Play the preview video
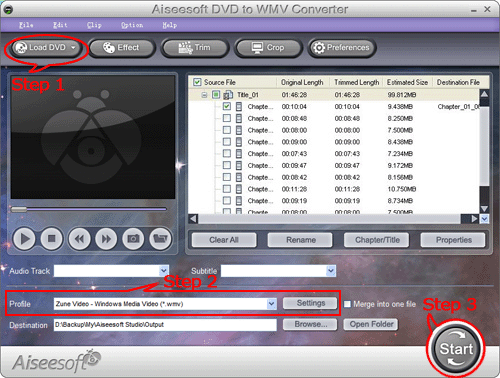 (x=24, y=239)
